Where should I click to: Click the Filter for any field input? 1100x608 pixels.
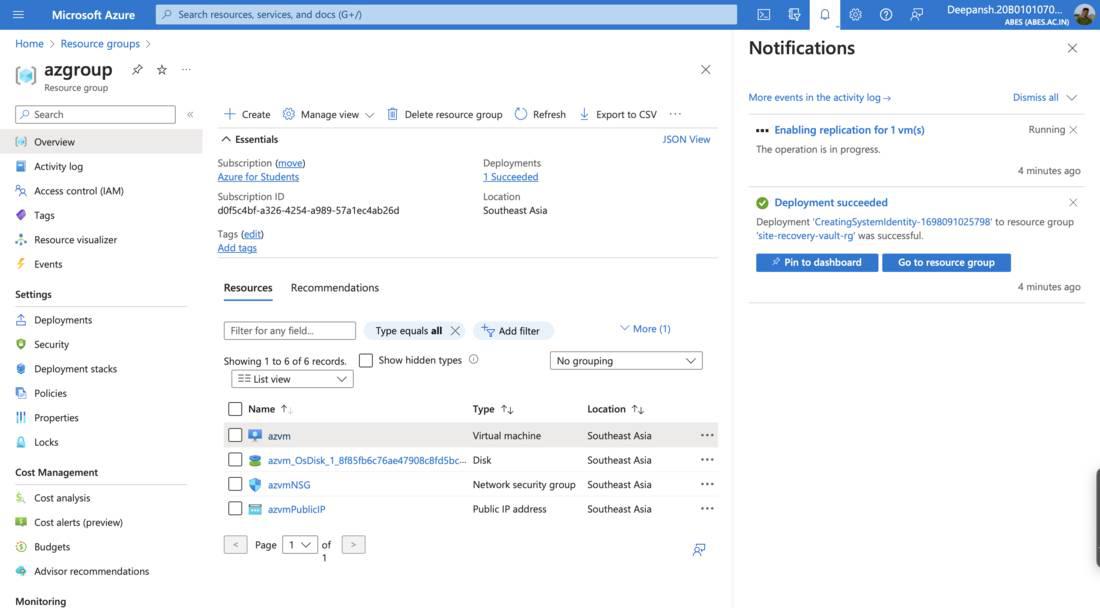tap(290, 331)
